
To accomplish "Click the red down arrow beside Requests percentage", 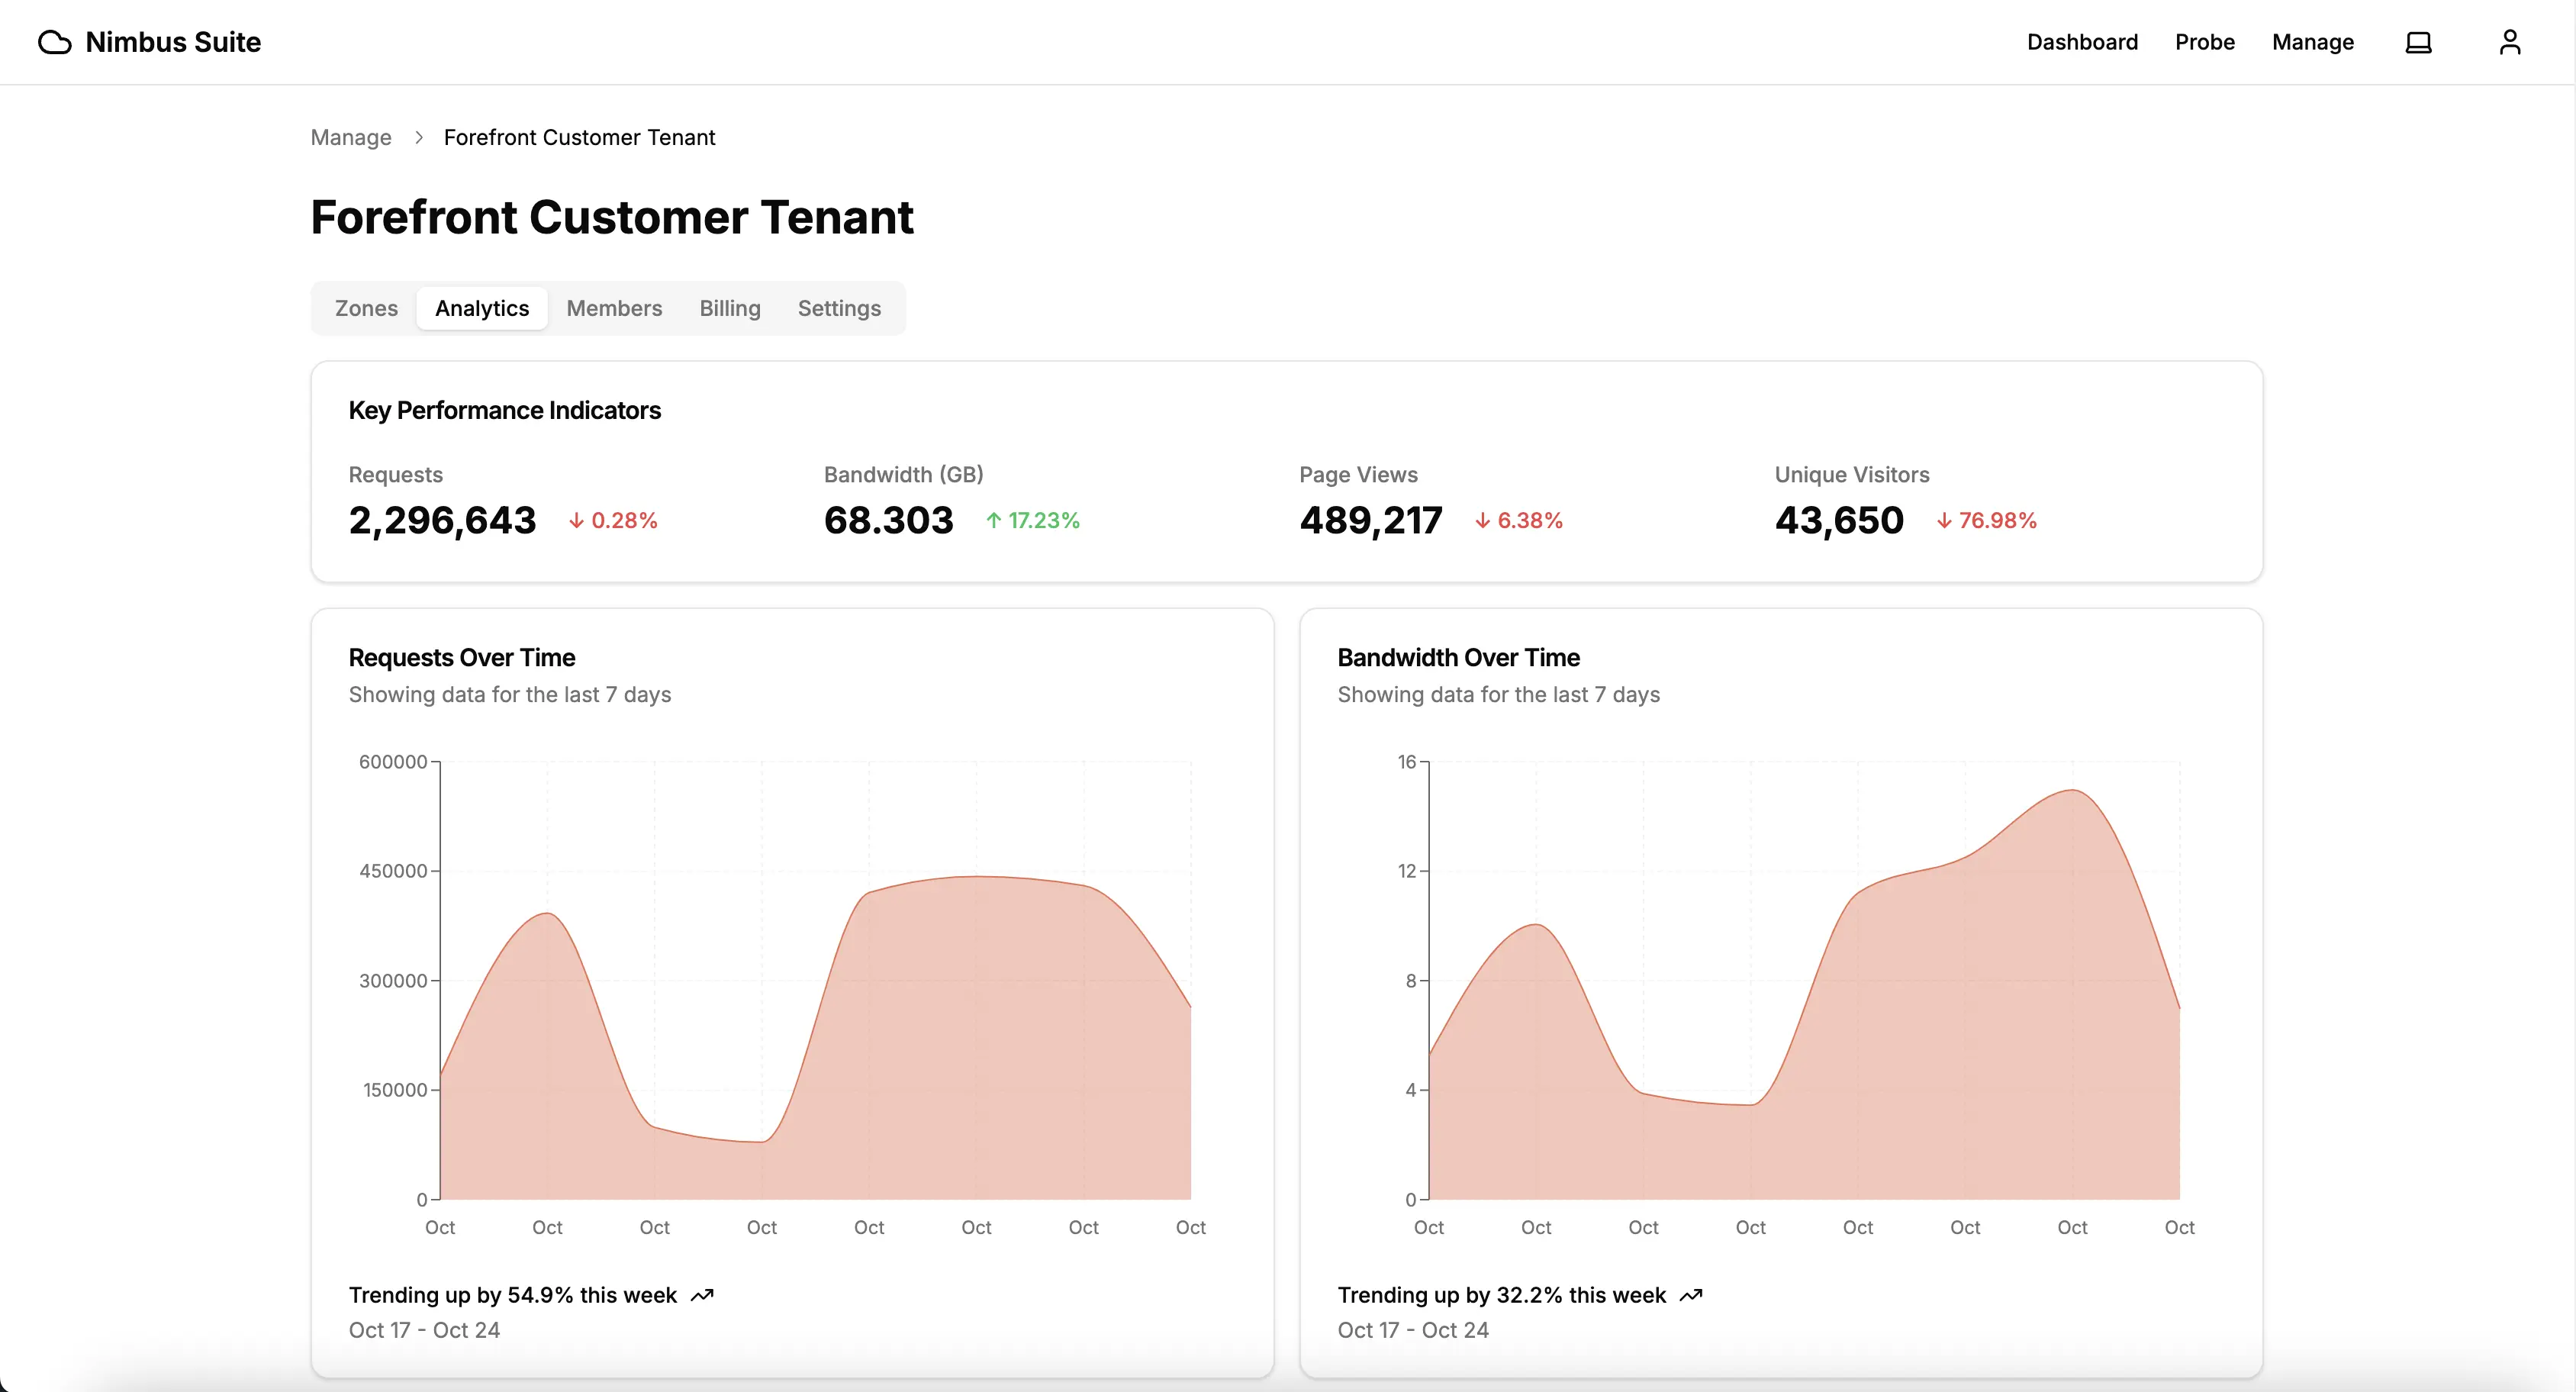I will coord(577,521).
